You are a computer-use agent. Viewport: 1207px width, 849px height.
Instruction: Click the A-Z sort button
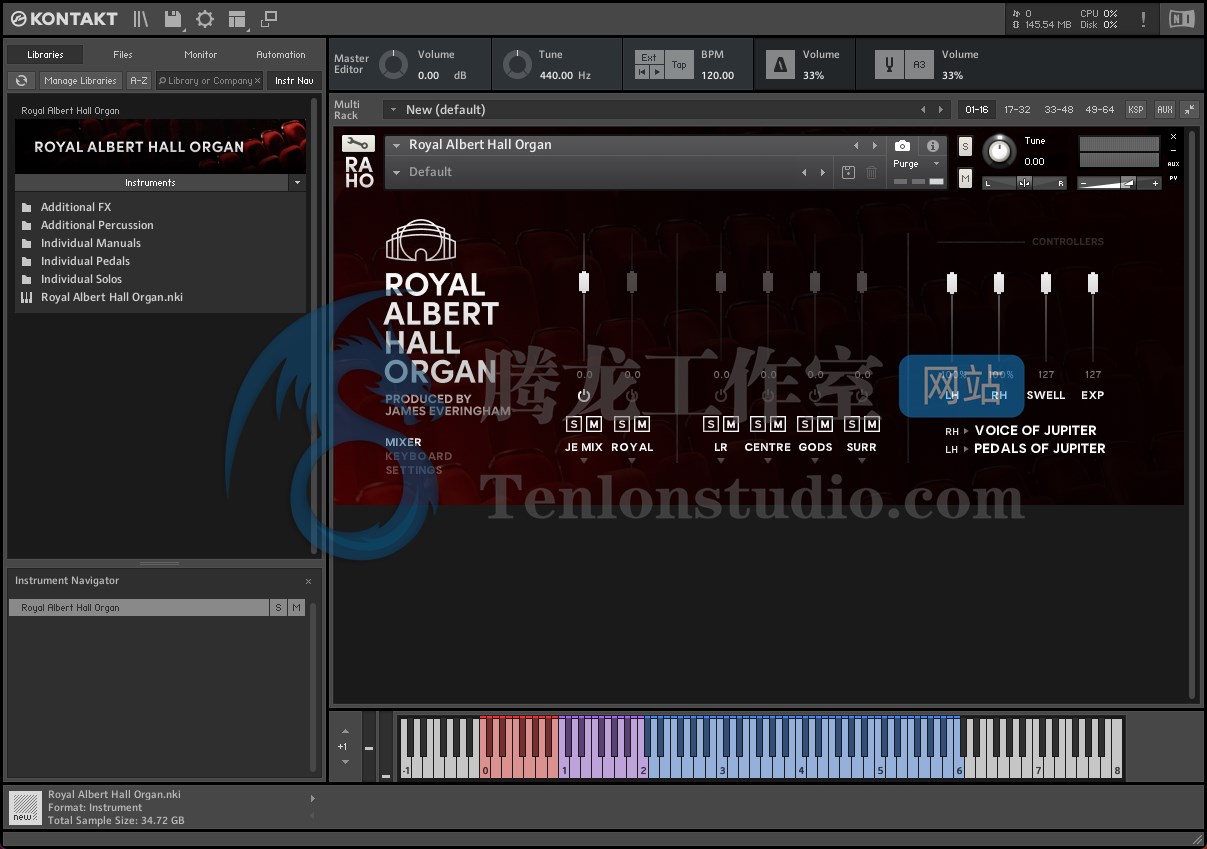[139, 81]
